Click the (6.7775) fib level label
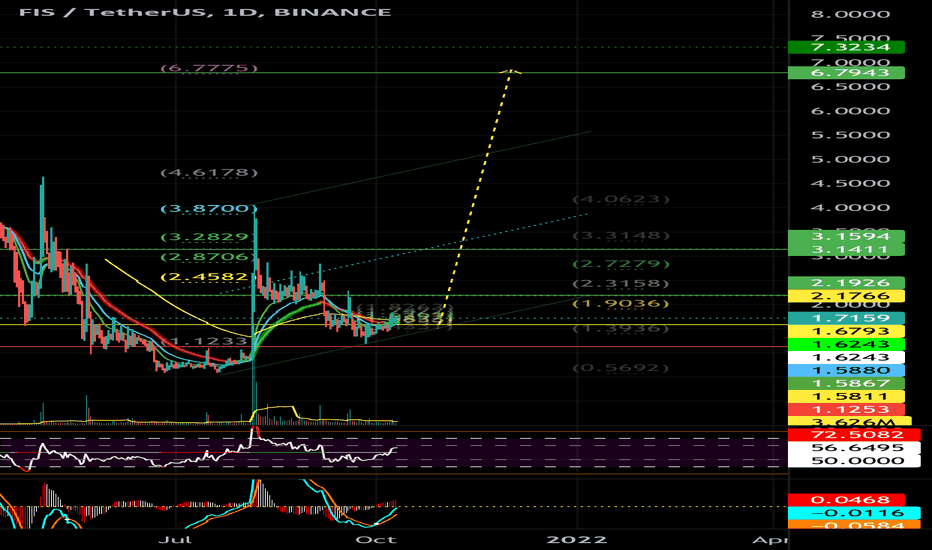Image resolution: width=932 pixels, height=550 pixels. pos(209,68)
